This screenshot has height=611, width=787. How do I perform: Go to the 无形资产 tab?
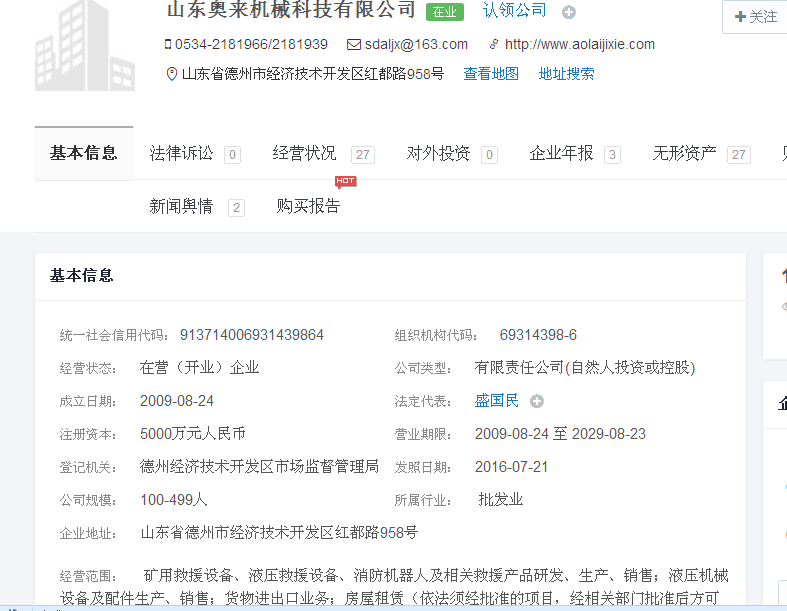coord(684,154)
